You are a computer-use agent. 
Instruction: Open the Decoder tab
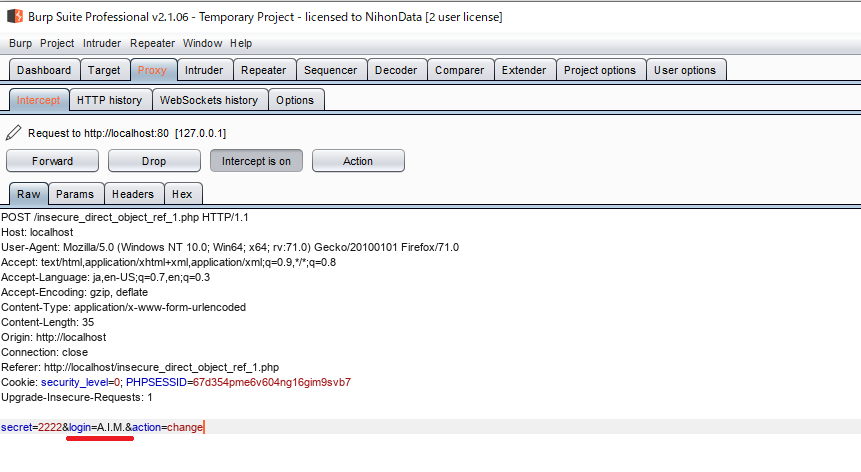pos(396,70)
